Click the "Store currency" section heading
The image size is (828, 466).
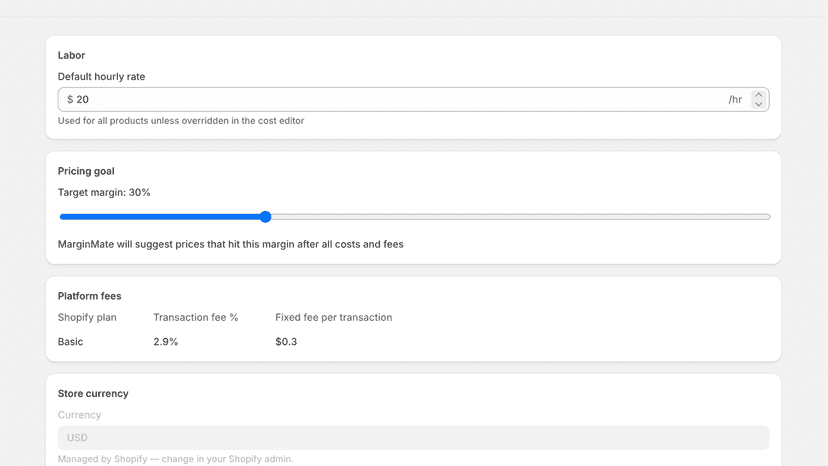click(x=93, y=394)
